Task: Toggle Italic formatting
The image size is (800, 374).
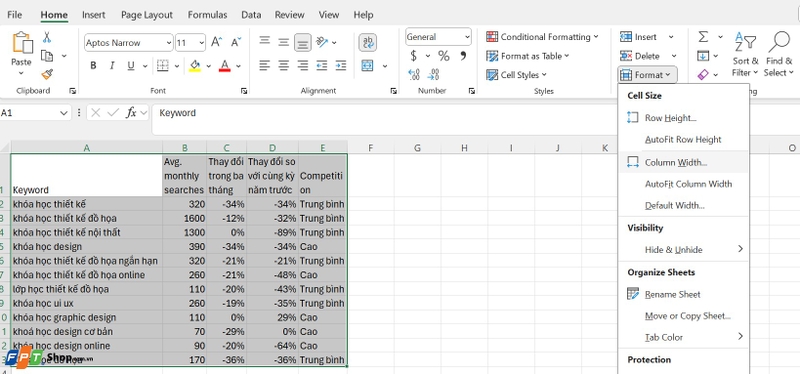Action: pos(112,65)
